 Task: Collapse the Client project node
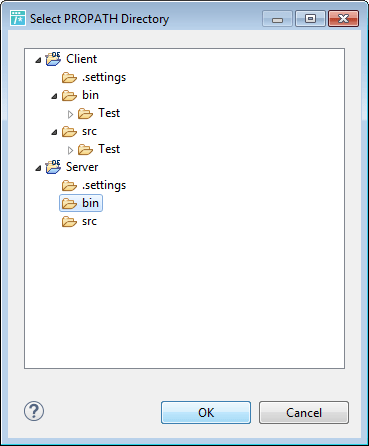[x=38, y=60]
